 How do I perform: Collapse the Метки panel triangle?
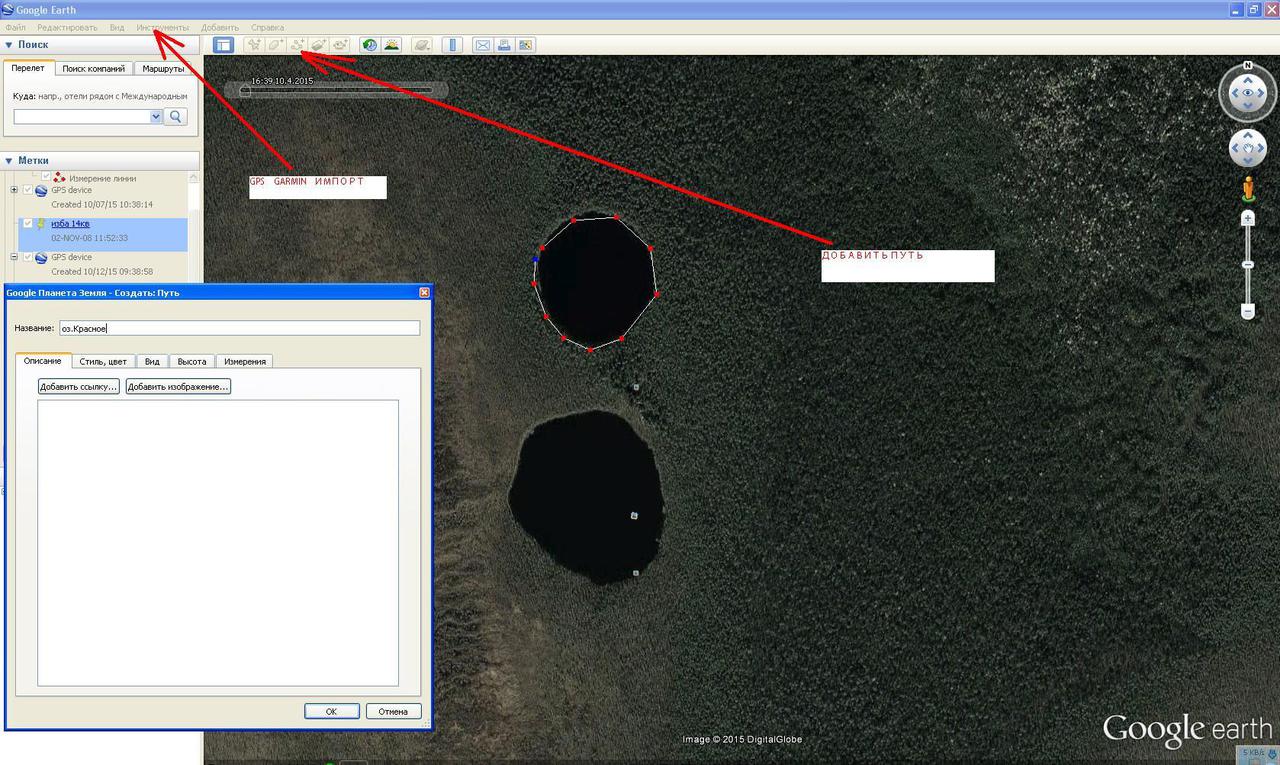9,160
